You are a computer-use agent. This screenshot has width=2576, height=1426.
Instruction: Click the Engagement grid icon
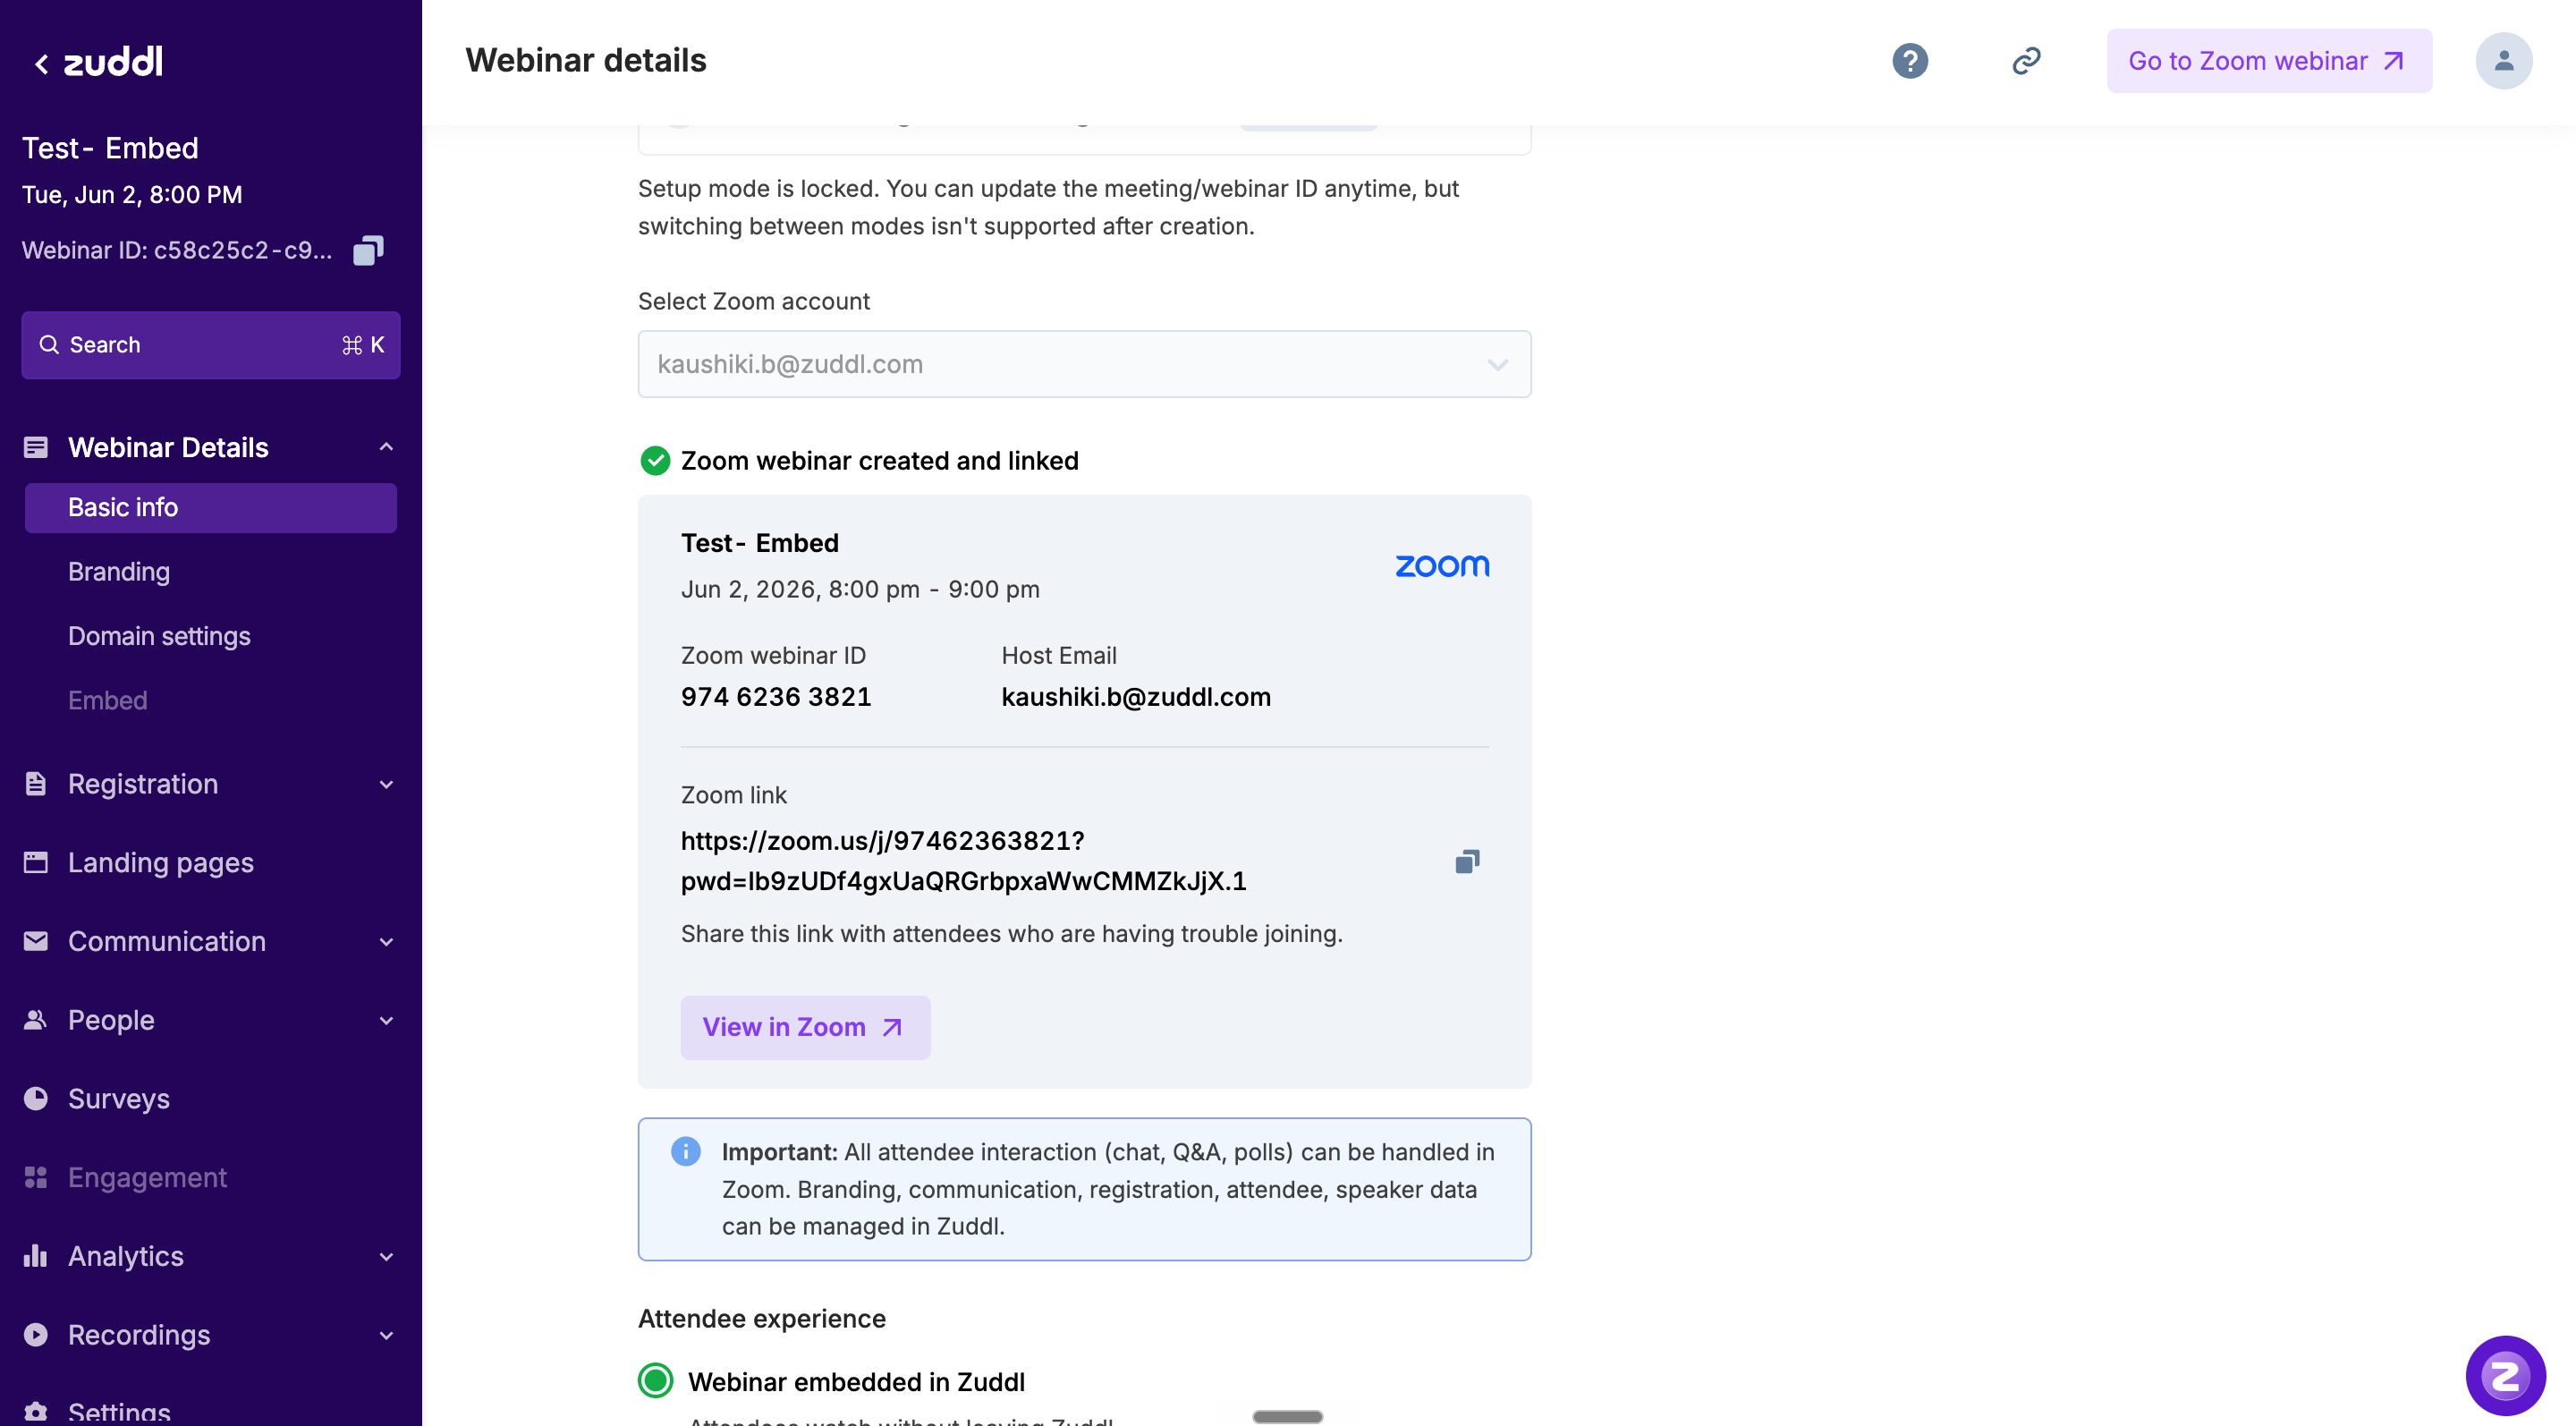pyautogui.click(x=36, y=1177)
